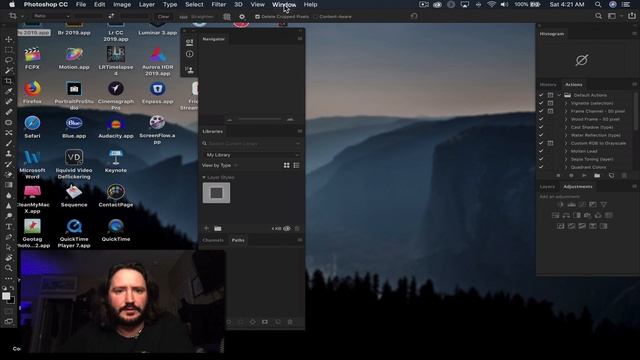Collapse the Default Actions set
Viewport: 640px width, 360px height.
559,95
